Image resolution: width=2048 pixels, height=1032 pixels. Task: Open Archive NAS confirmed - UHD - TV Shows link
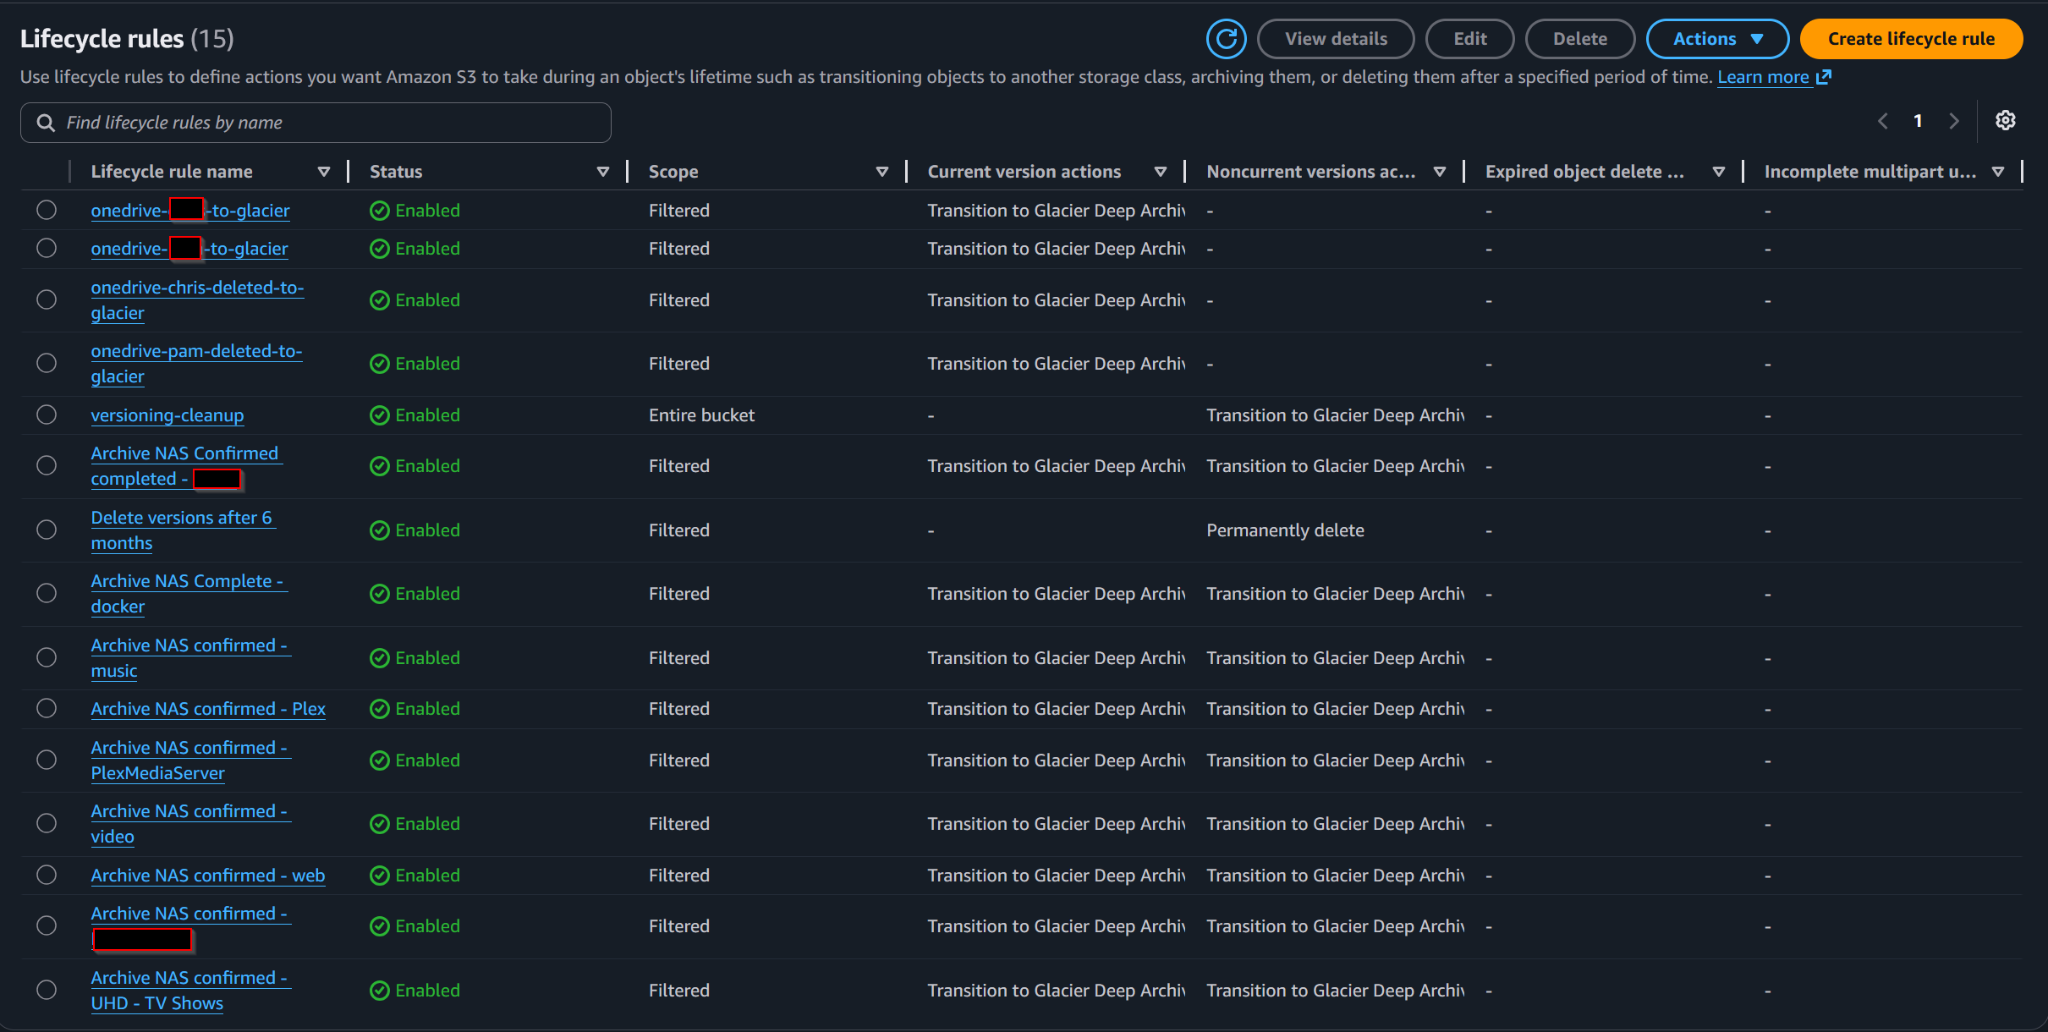click(189, 990)
